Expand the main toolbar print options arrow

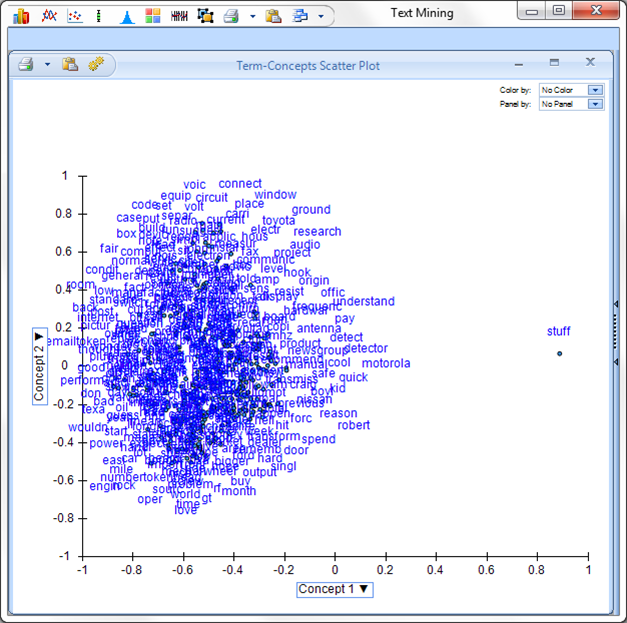253,17
